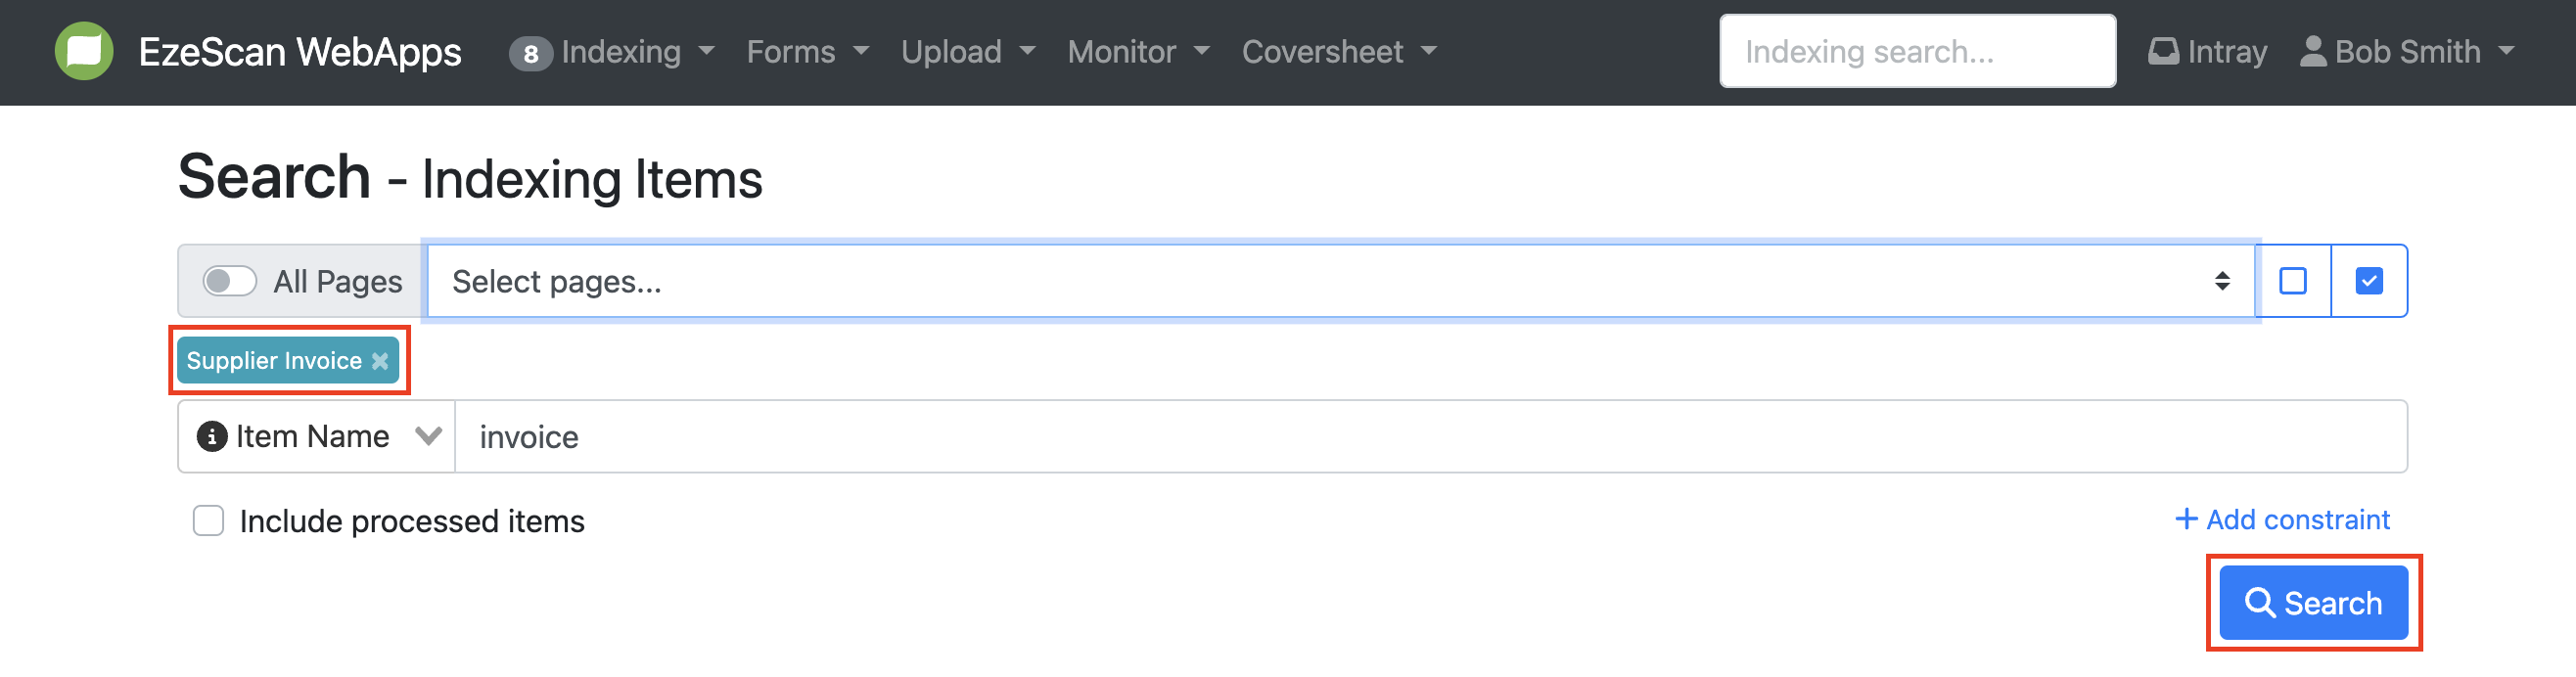Expand the Item Name constraint dropdown

click(x=428, y=437)
